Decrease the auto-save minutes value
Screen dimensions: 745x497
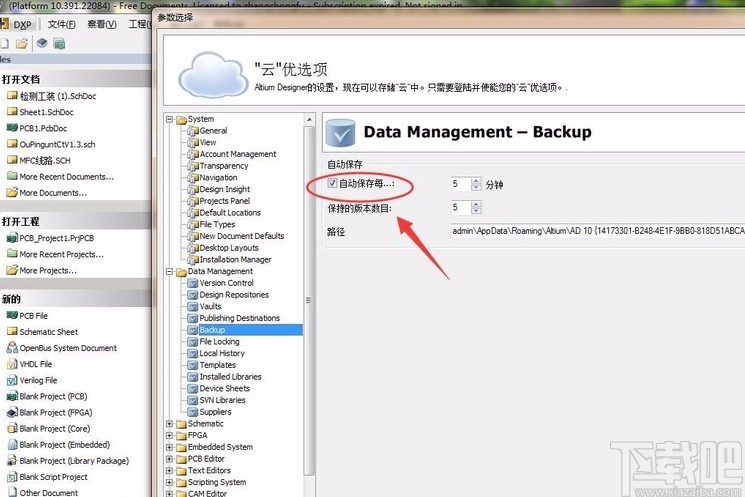pos(476,187)
